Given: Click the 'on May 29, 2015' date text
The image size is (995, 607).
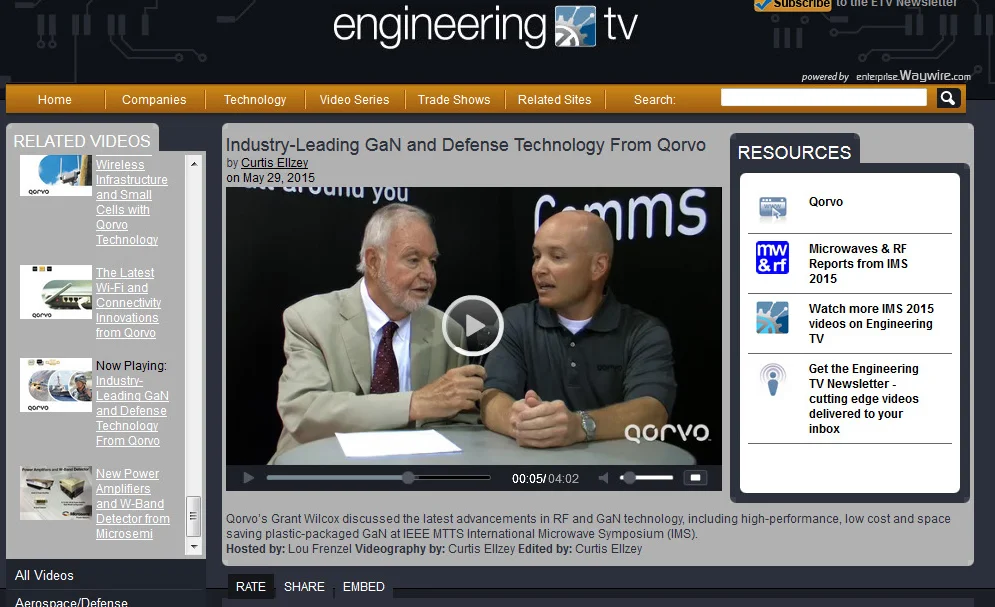Looking at the screenshot, I should coord(270,178).
